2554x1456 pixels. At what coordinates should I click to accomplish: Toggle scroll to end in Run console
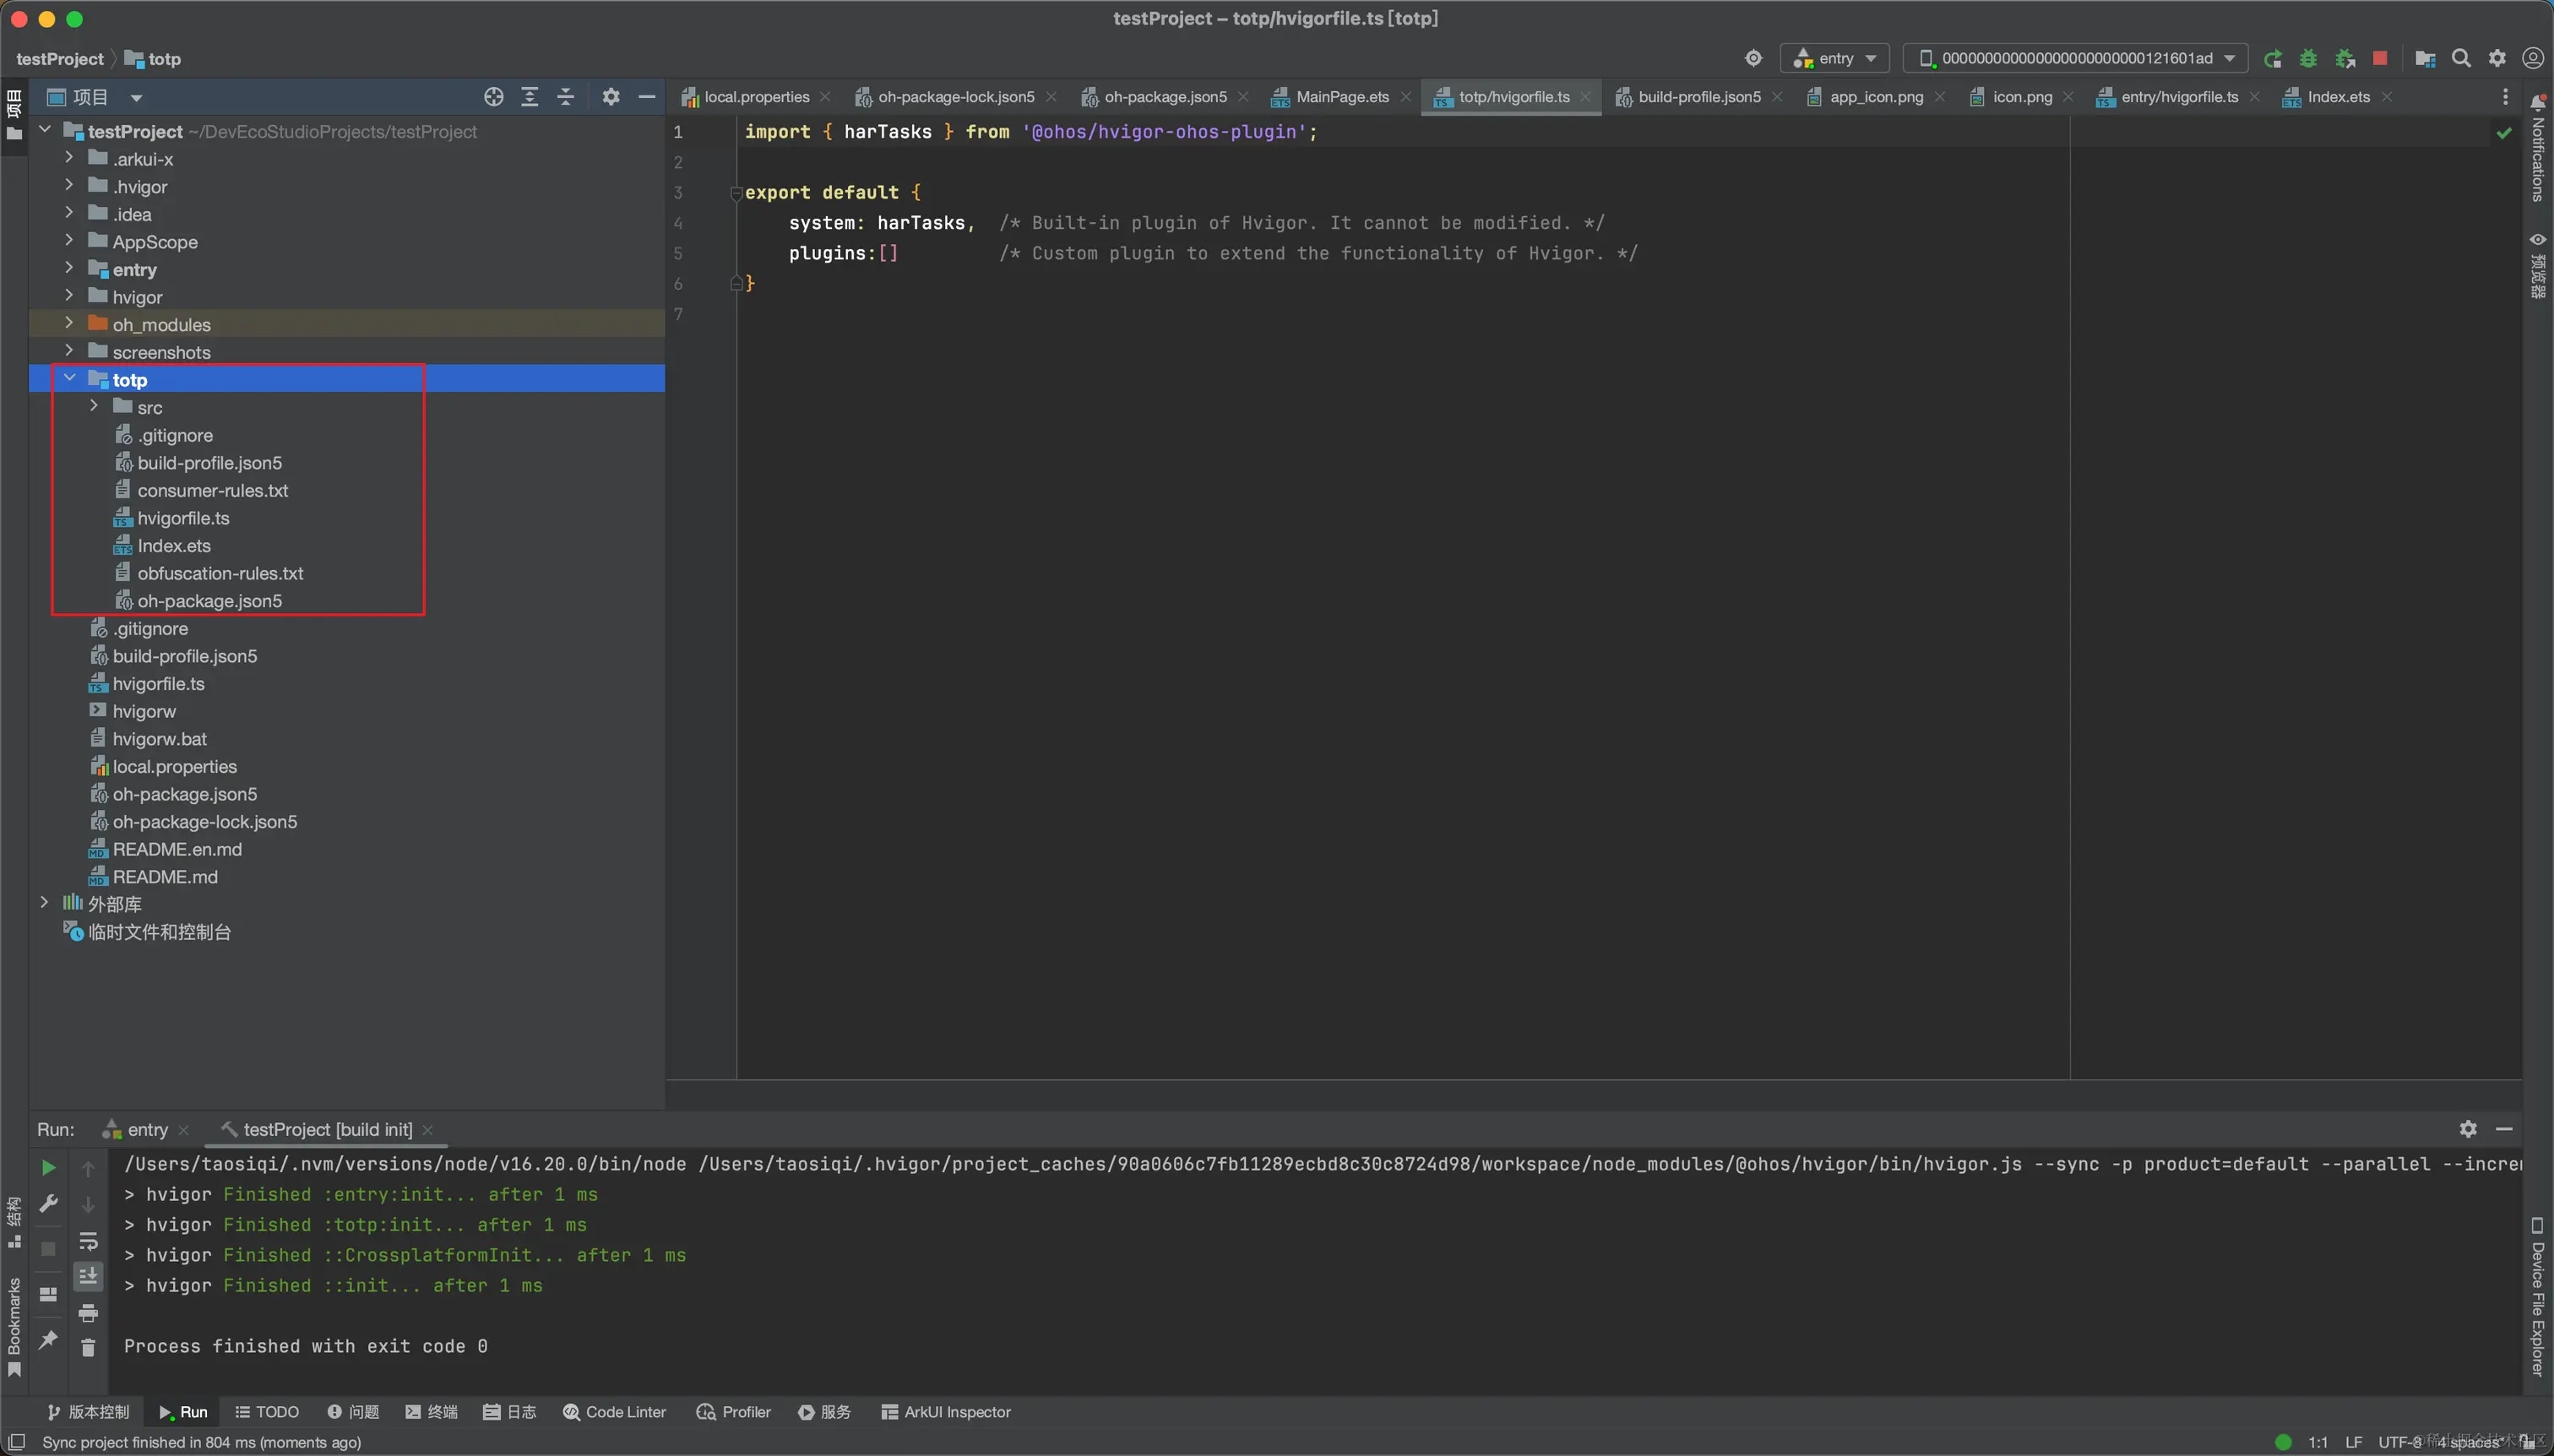pyautogui.click(x=88, y=1276)
